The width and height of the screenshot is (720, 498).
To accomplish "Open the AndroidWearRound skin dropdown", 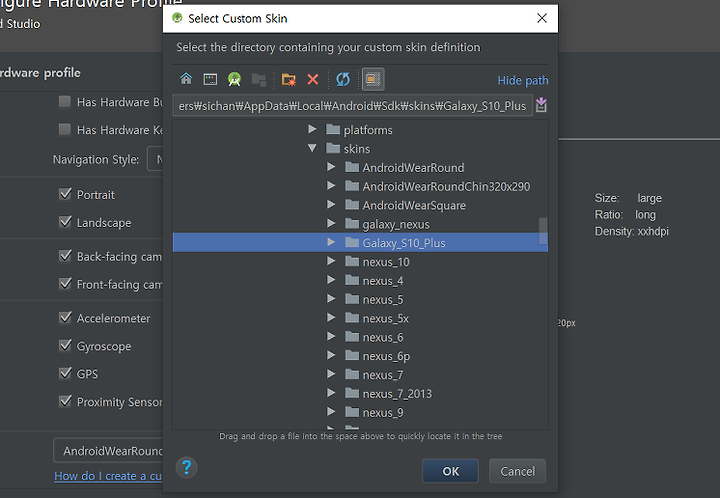I will pyautogui.click(x=108, y=451).
